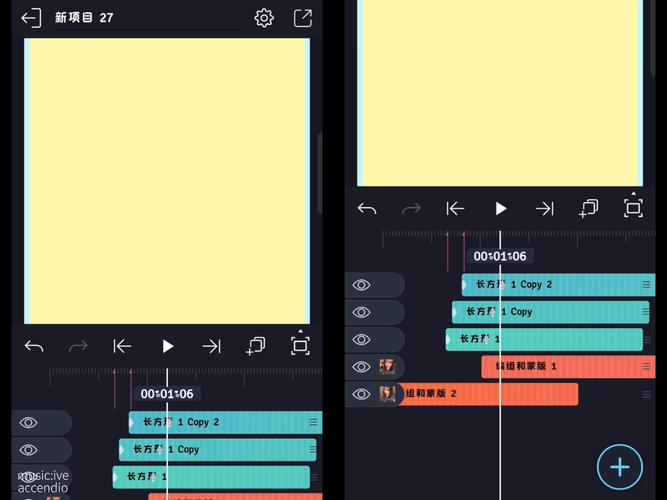Image resolution: width=667 pixels, height=500 pixels.
Task: Tap the three-line handle on the right-hand 长方形 1 Copy 2 clip
Action: click(x=646, y=285)
